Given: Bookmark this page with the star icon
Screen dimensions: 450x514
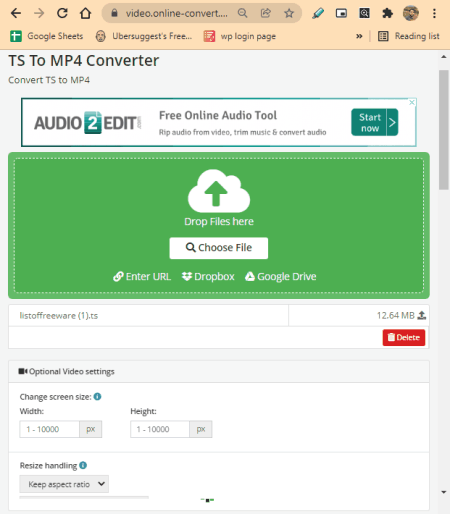Looking at the screenshot, I should click(x=289, y=13).
